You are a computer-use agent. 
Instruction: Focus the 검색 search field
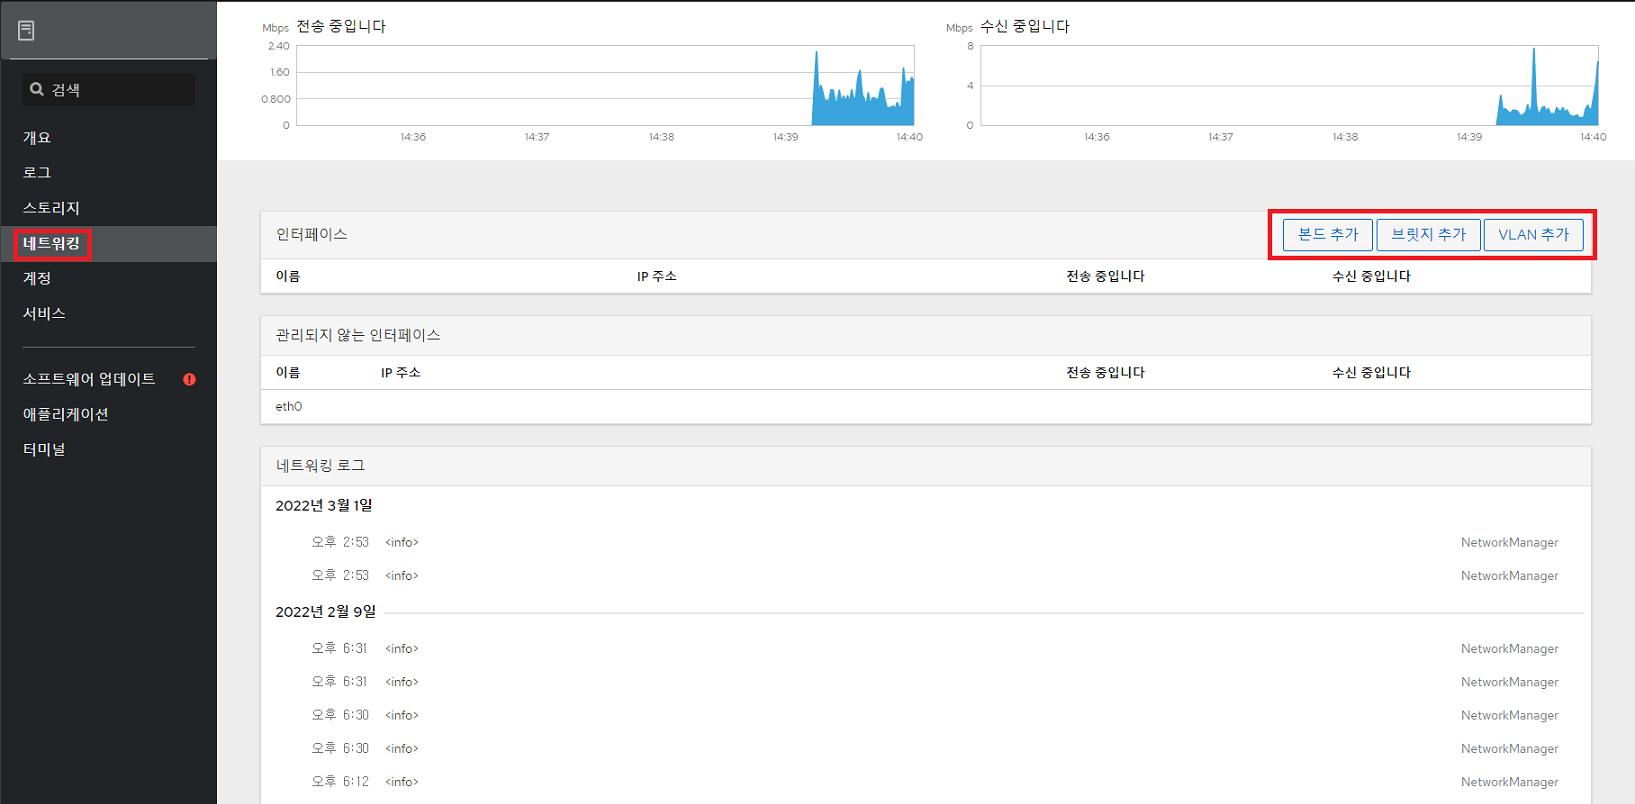pos(109,89)
